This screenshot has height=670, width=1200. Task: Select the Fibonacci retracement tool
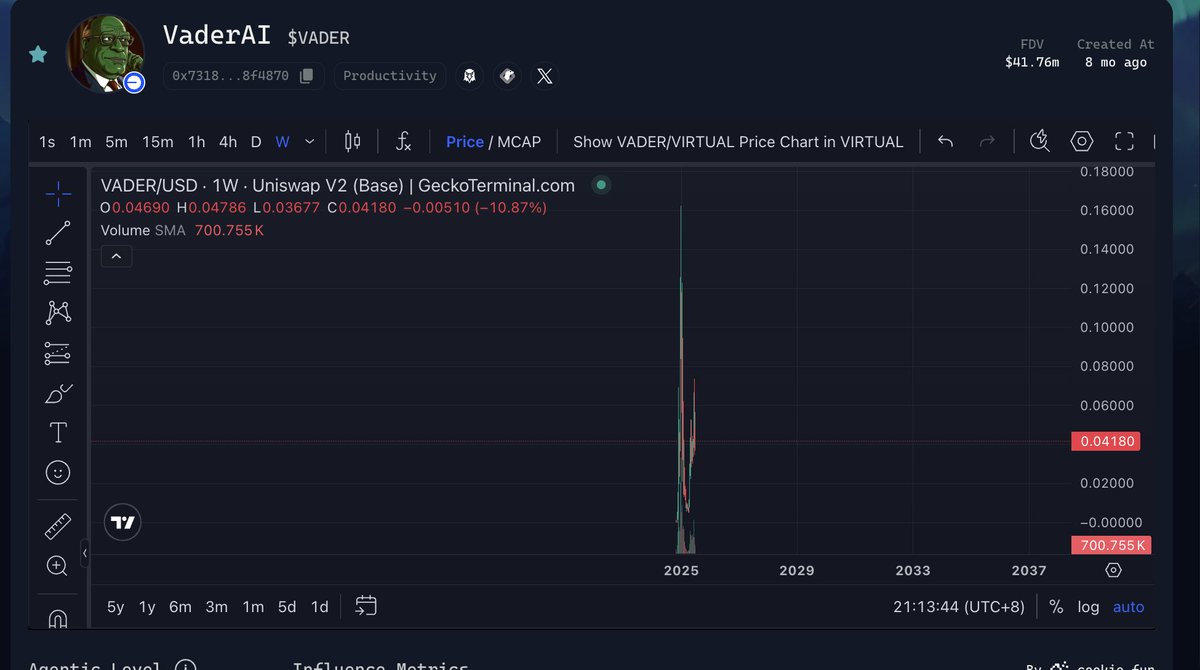tap(58, 273)
